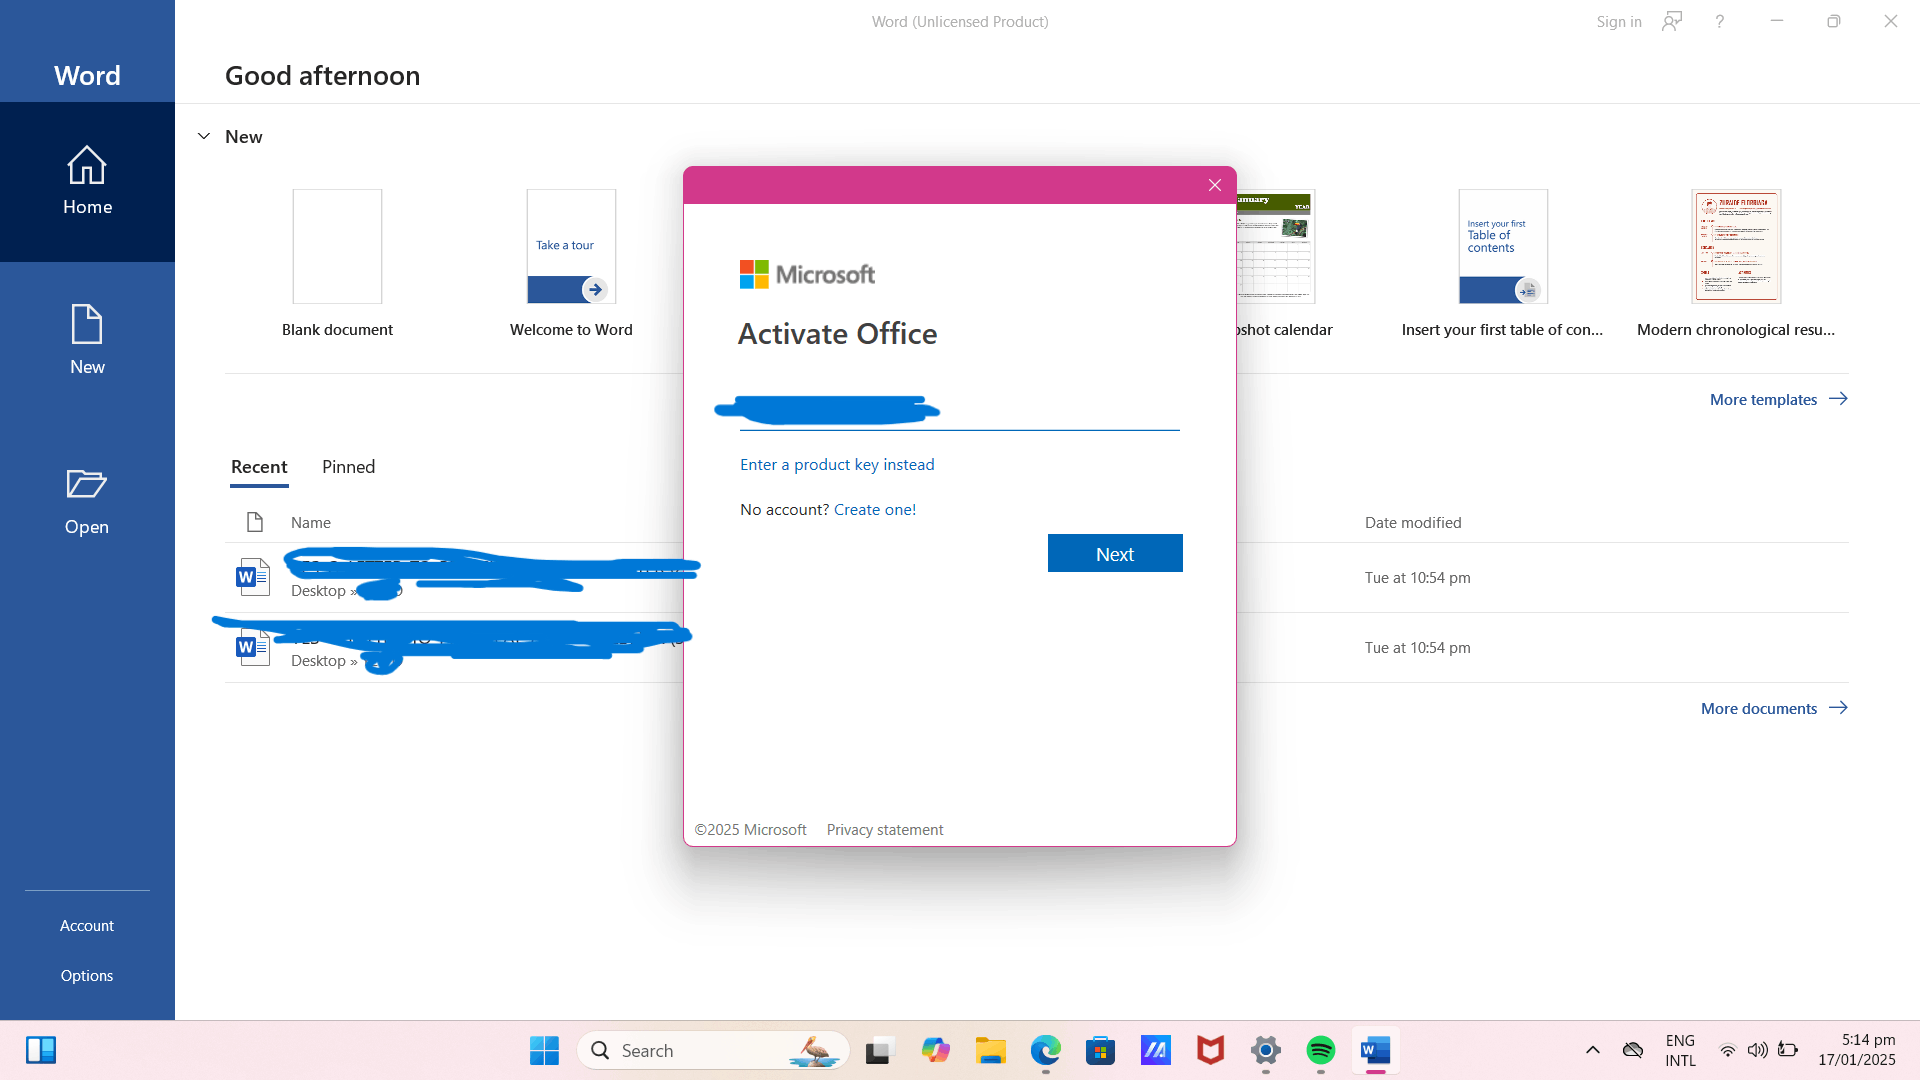Click the feedback person icon near Sign in
The image size is (1920, 1080).
click(1672, 21)
